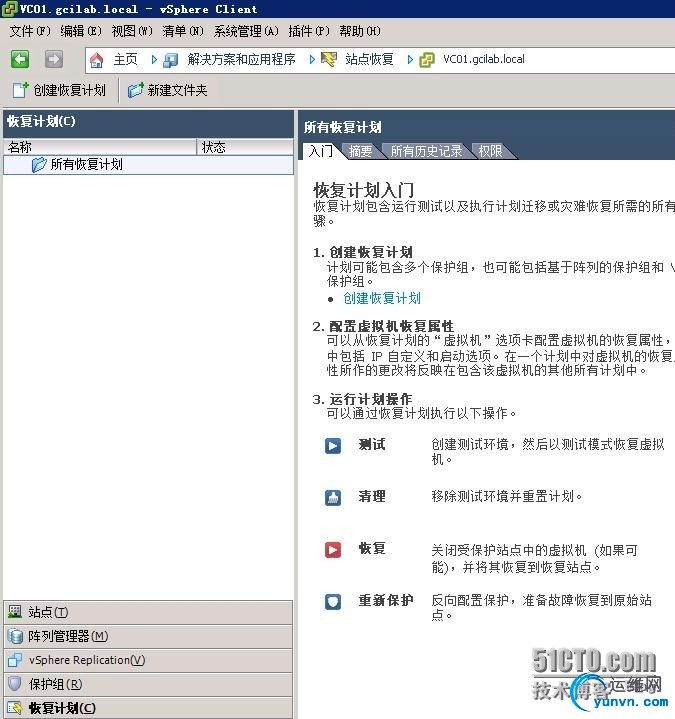
Task: Click the 2. 配置虚拟机恢复属性 heading
Action: 383,326
